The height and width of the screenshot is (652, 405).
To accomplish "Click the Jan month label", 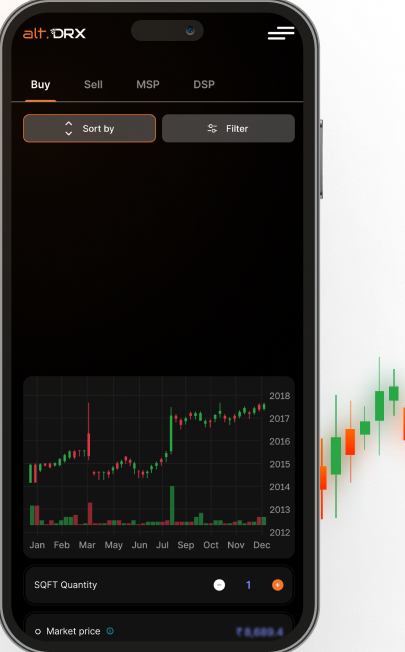I will coord(37,545).
